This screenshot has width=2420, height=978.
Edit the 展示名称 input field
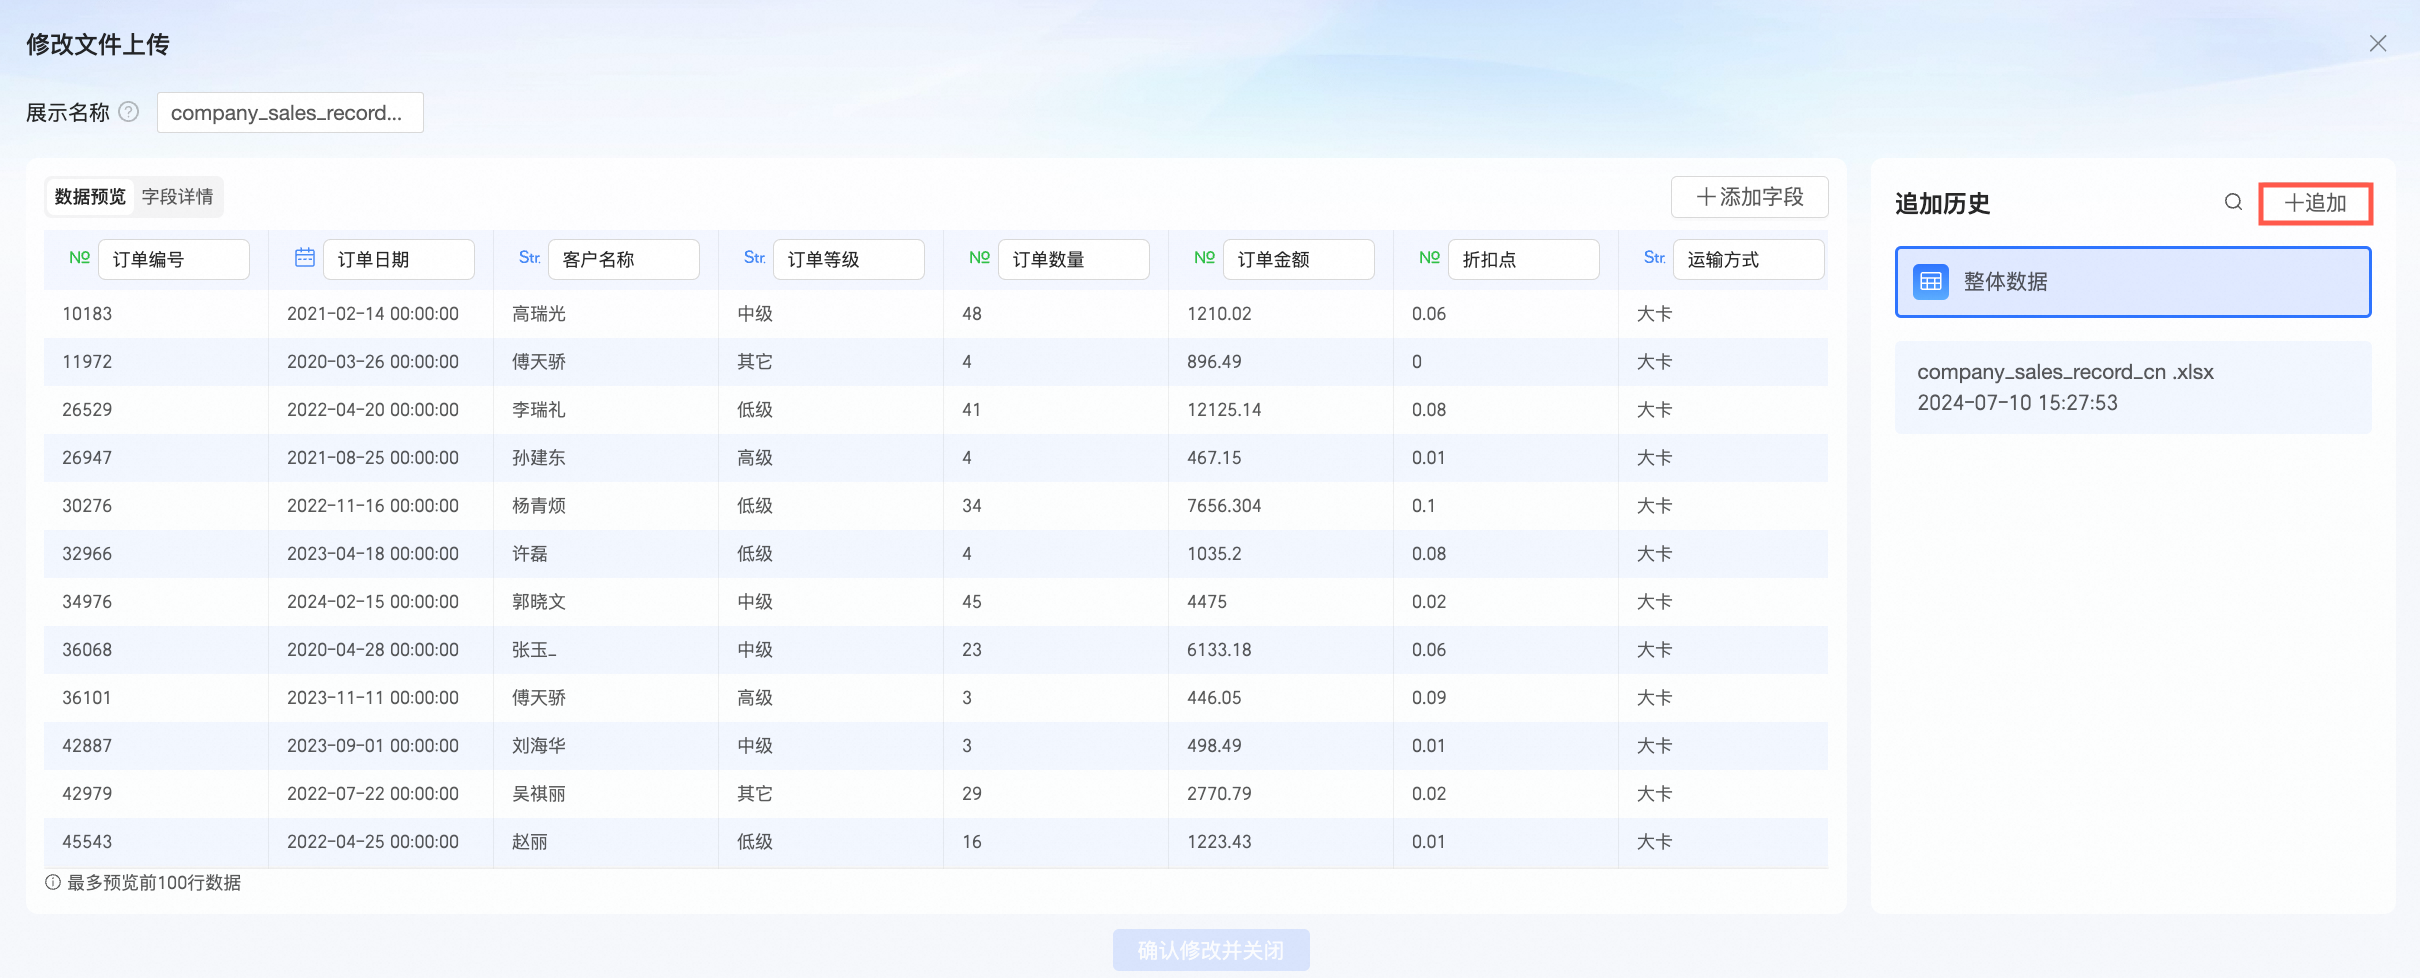tap(290, 113)
